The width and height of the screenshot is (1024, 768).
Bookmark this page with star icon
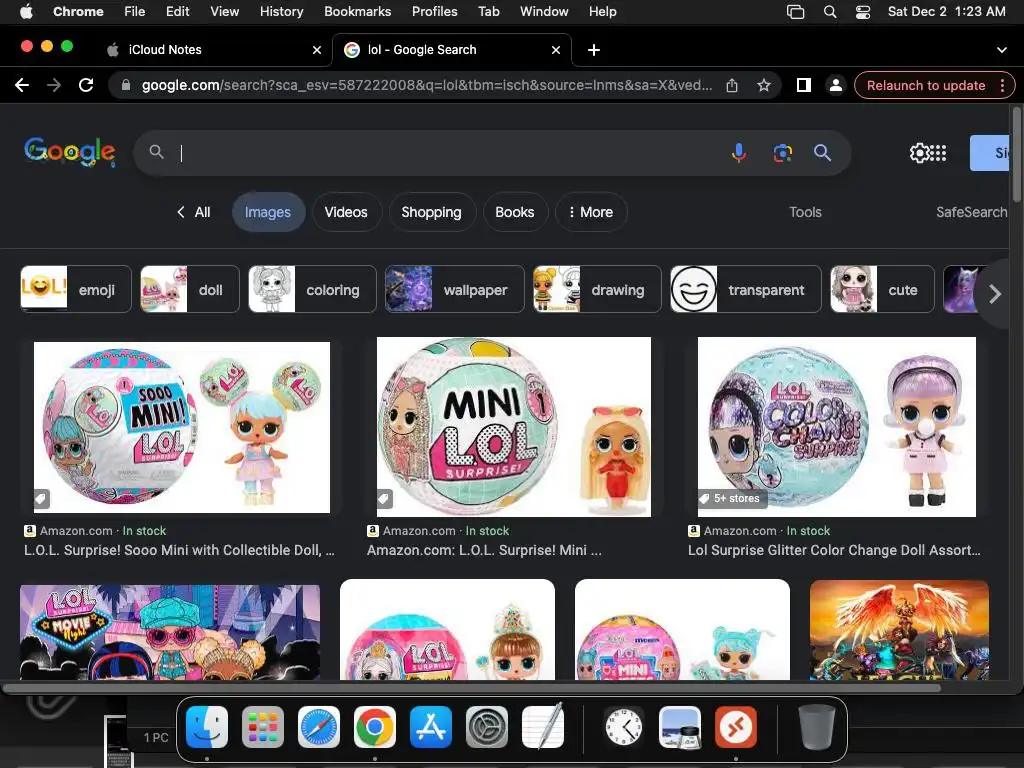tap(763, 85)
